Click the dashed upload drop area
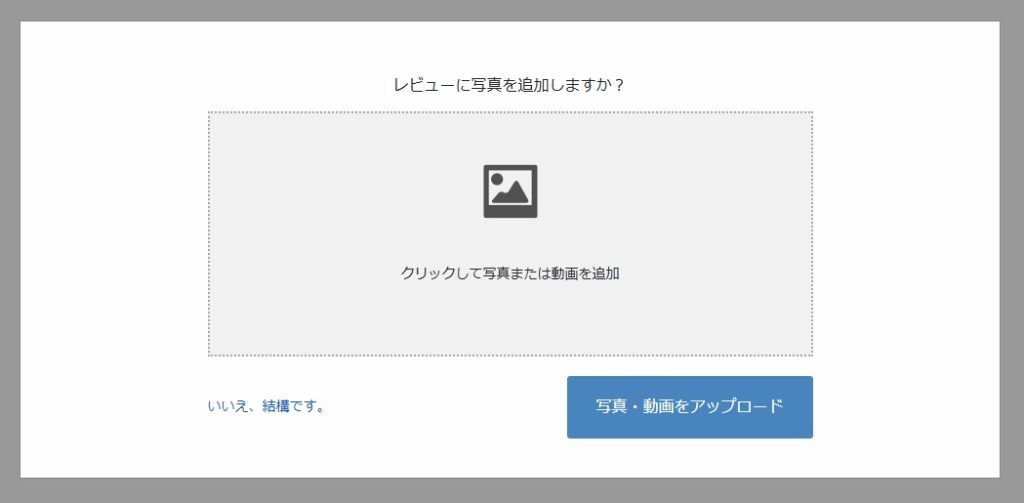 click(x=510, y=234)
